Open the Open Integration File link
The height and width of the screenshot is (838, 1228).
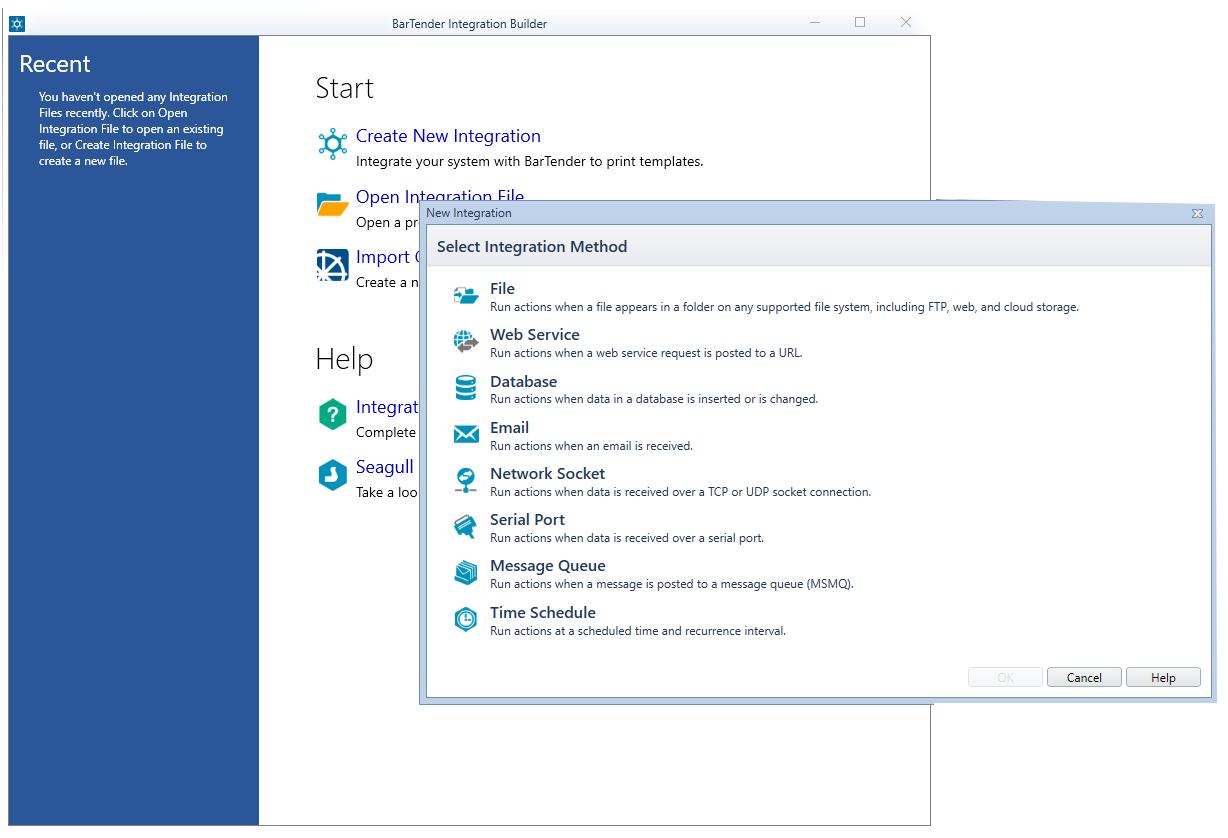pyautogui.click(x=440, y=197)
